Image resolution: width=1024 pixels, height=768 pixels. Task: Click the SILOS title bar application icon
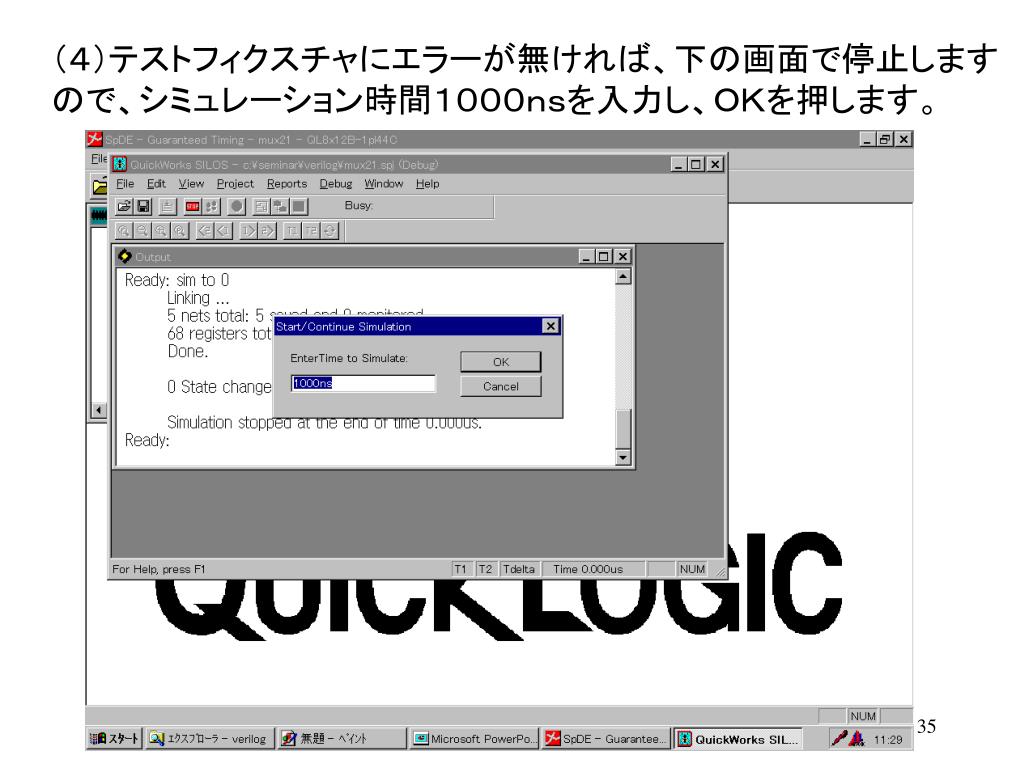pyautogui.click(x=120, y=165)
